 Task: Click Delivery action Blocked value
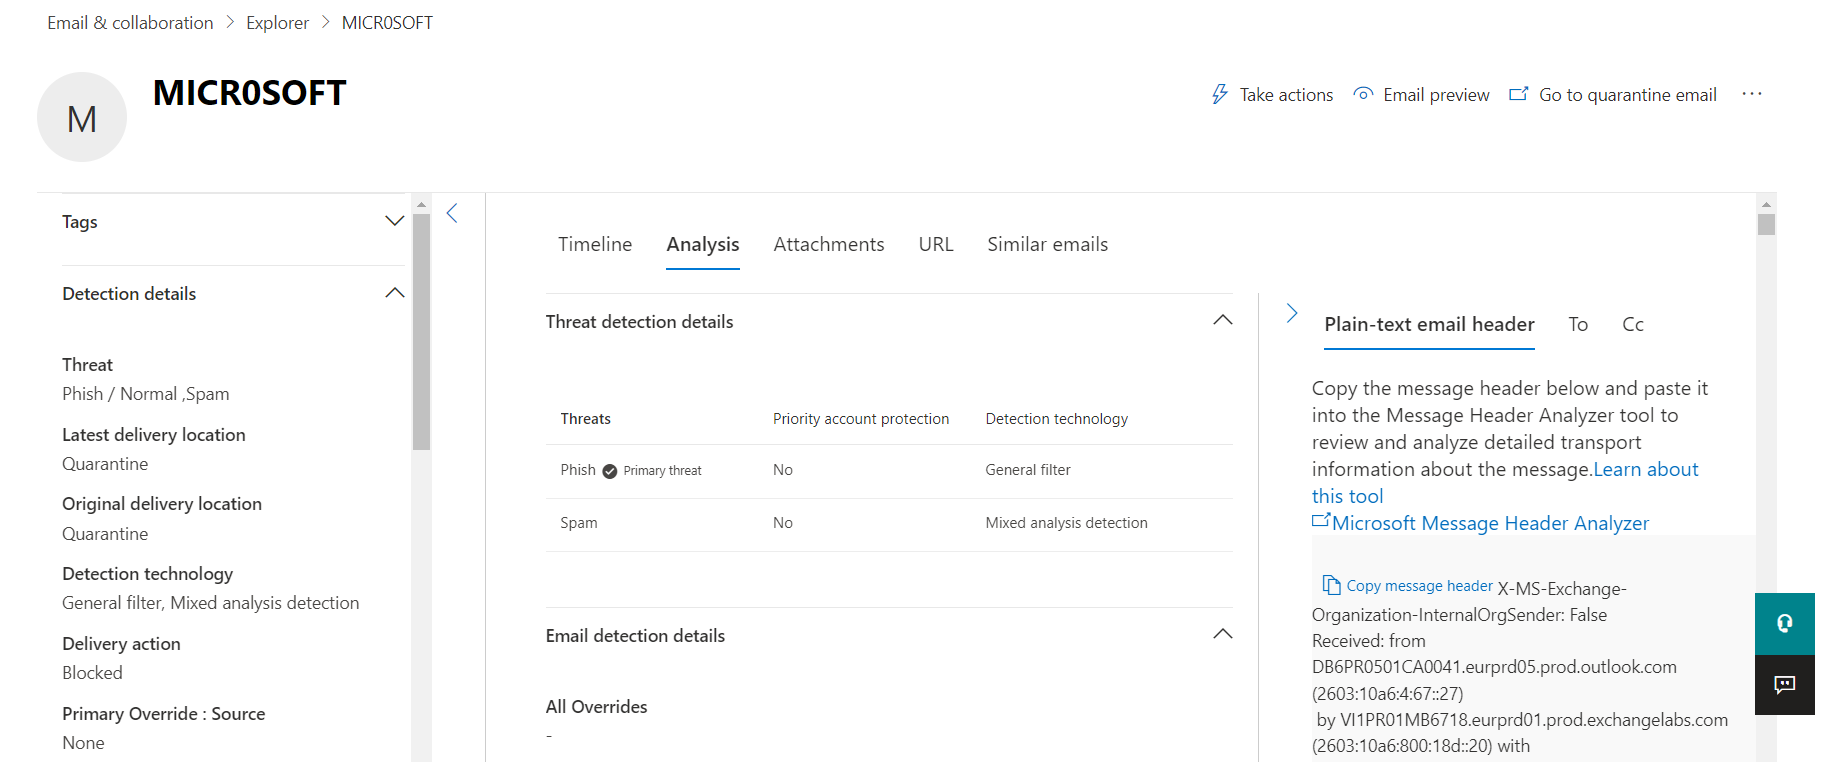(x=92, y=673)
